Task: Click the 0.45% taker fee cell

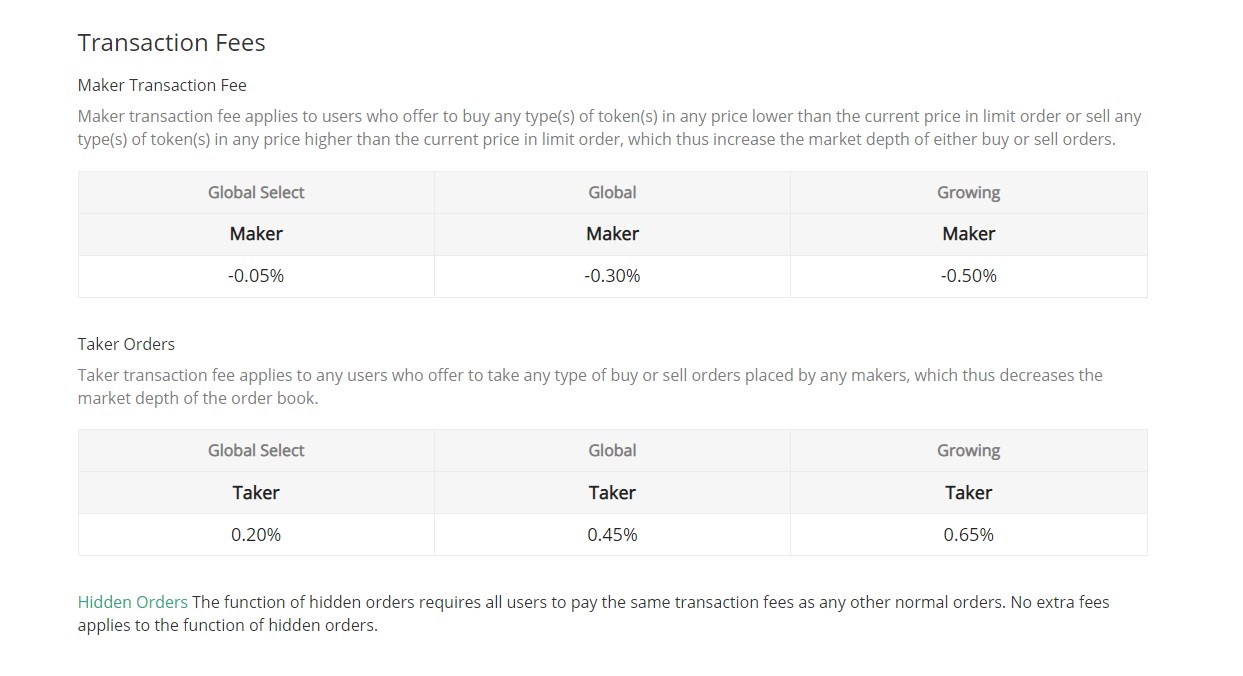Action: pyautogui.click(x=612, y=535)
